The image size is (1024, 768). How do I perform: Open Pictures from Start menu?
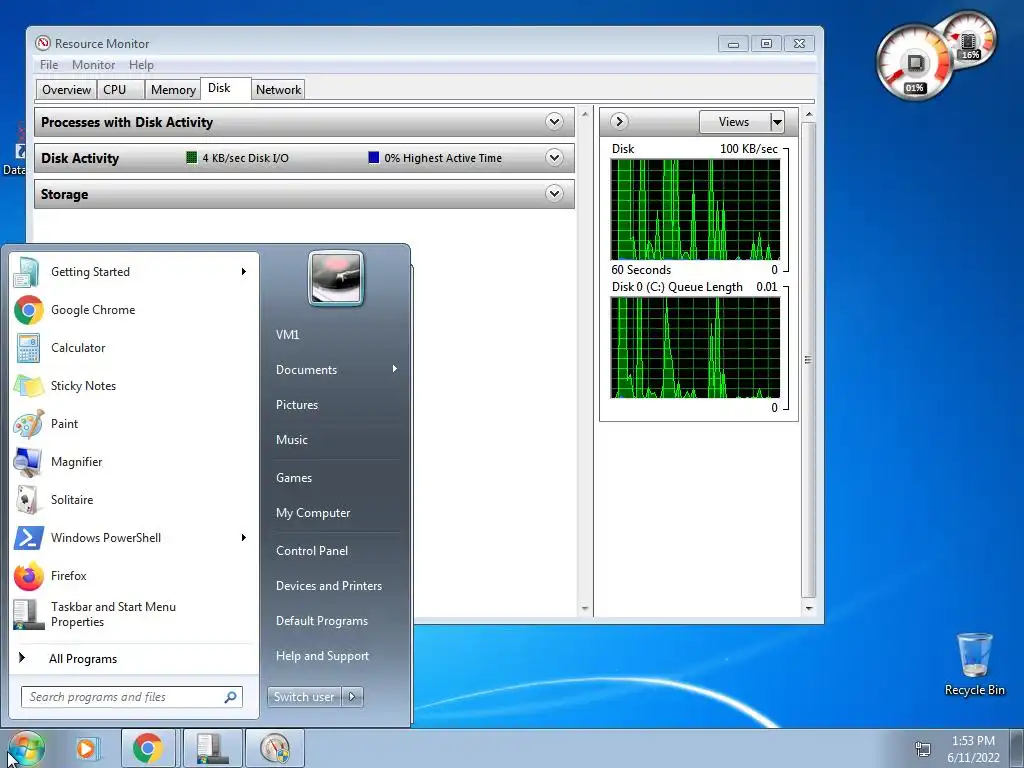[x=296, y=404]
